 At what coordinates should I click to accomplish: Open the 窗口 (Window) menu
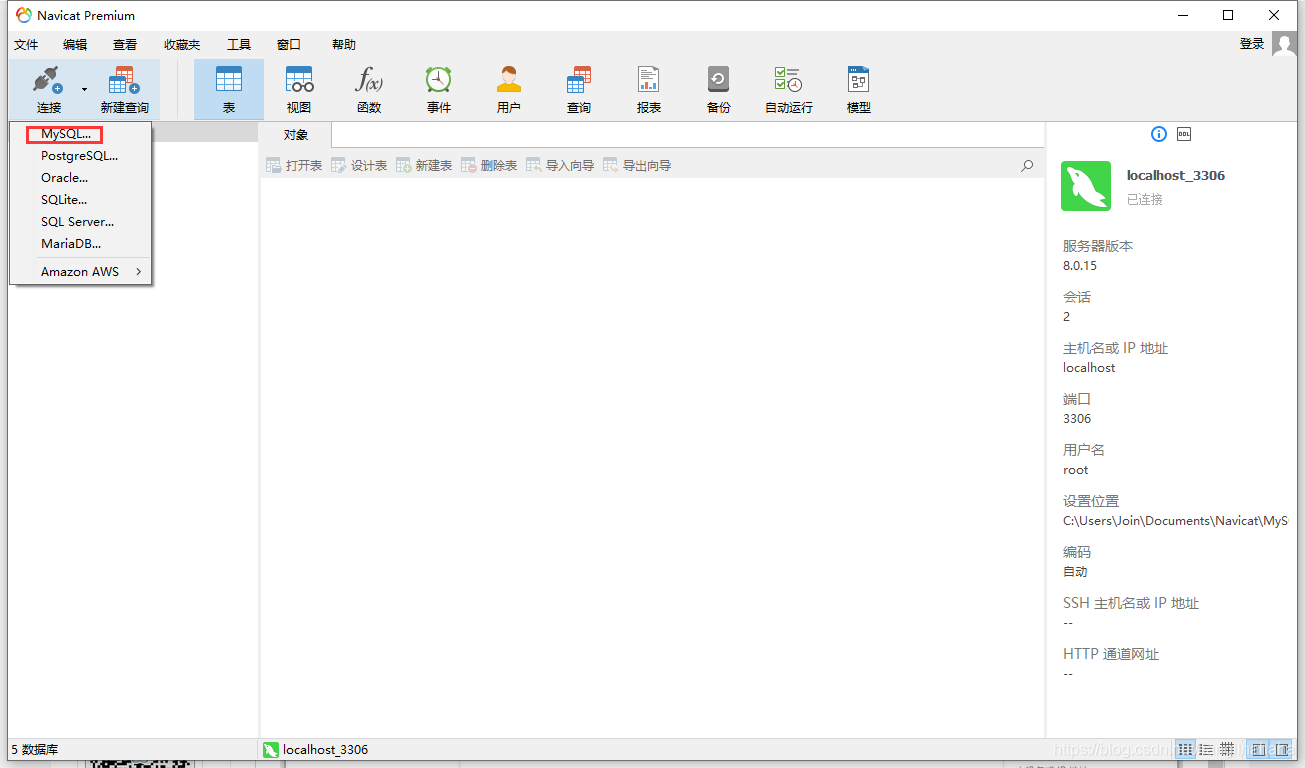289,45
